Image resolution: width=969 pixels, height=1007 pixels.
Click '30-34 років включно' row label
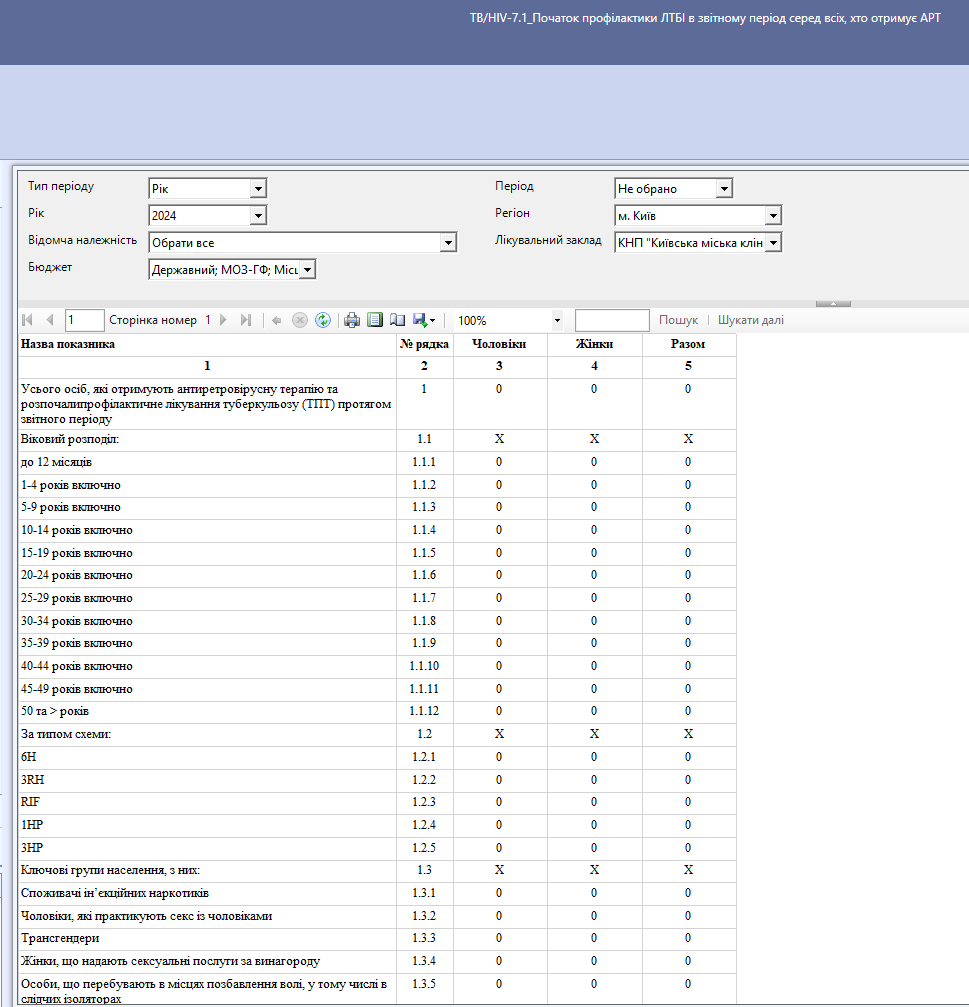coord(76,621)
